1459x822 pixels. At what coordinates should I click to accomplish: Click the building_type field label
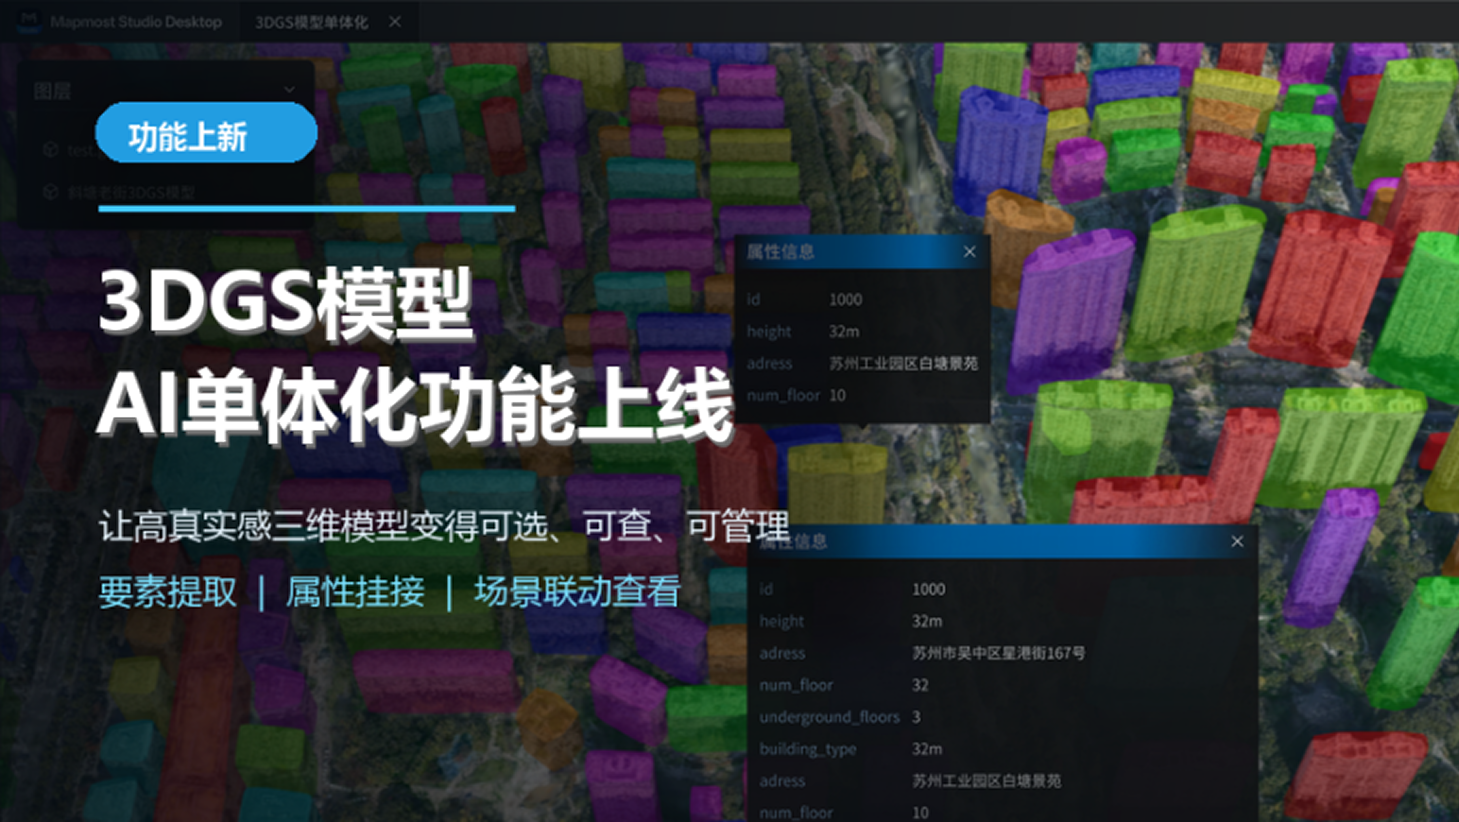pos(808,749)
